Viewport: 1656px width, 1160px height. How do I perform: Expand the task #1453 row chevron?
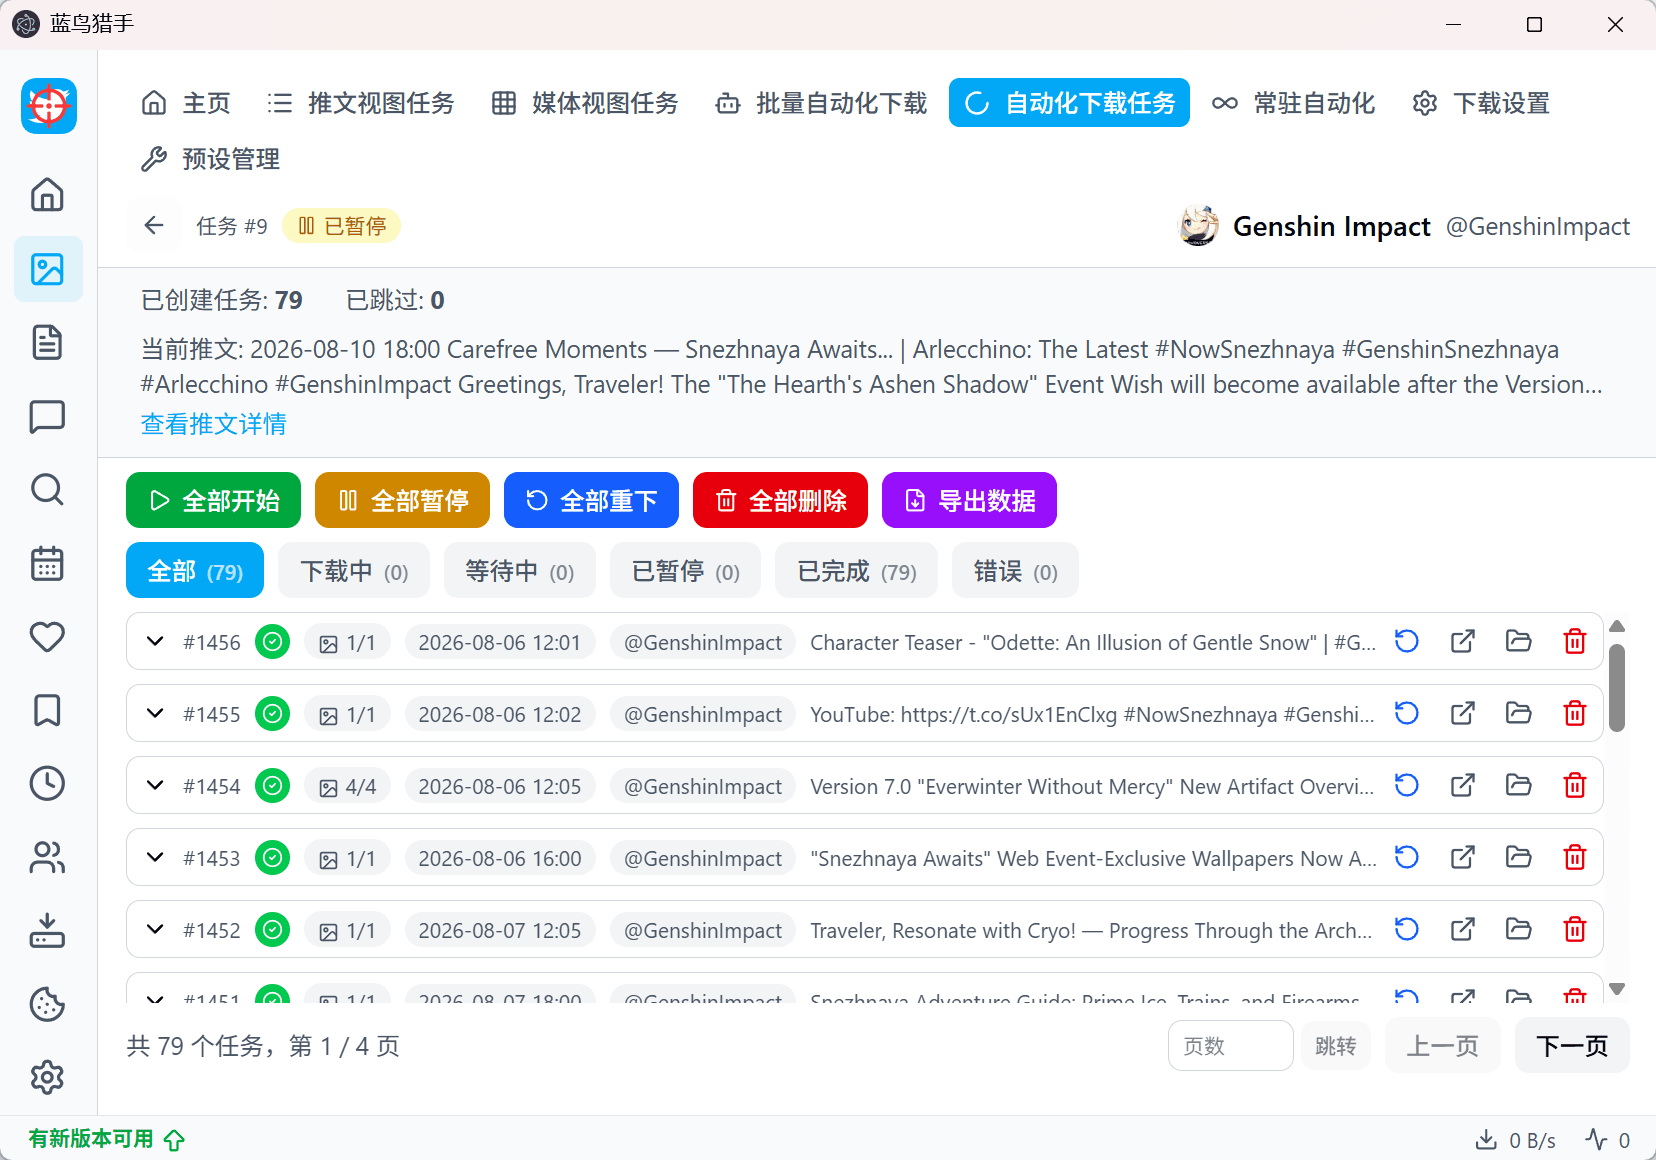click(x=155, y=857)
